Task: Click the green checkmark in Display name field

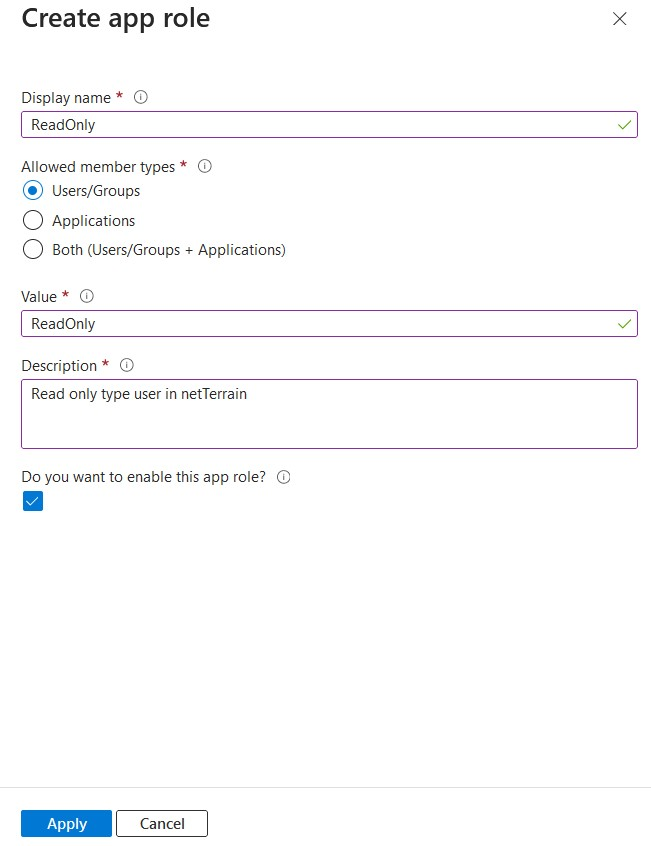Action: point(625,125)
